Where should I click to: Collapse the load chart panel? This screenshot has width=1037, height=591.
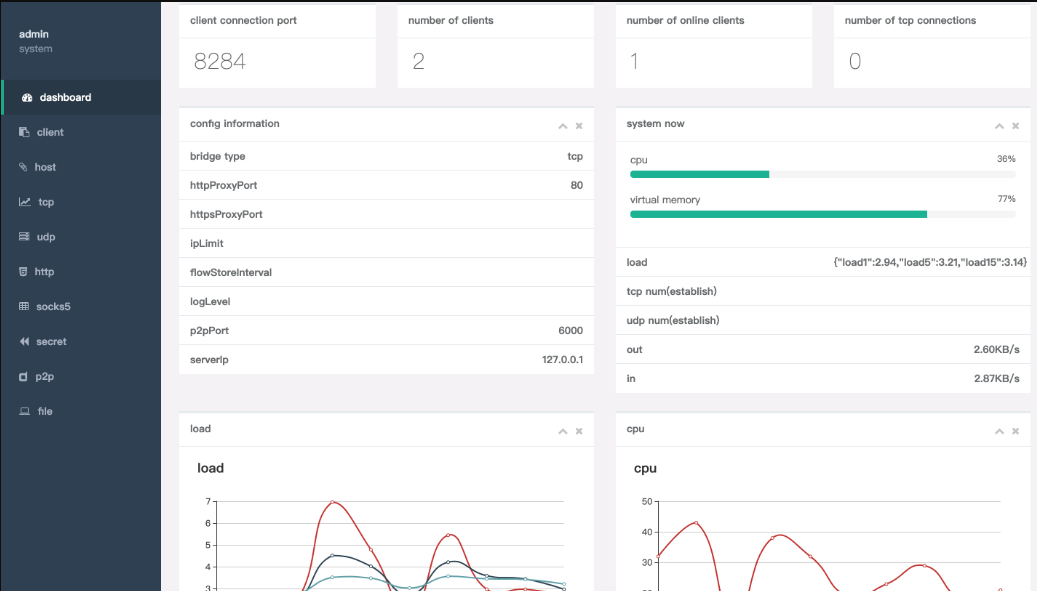pos(563,431)
